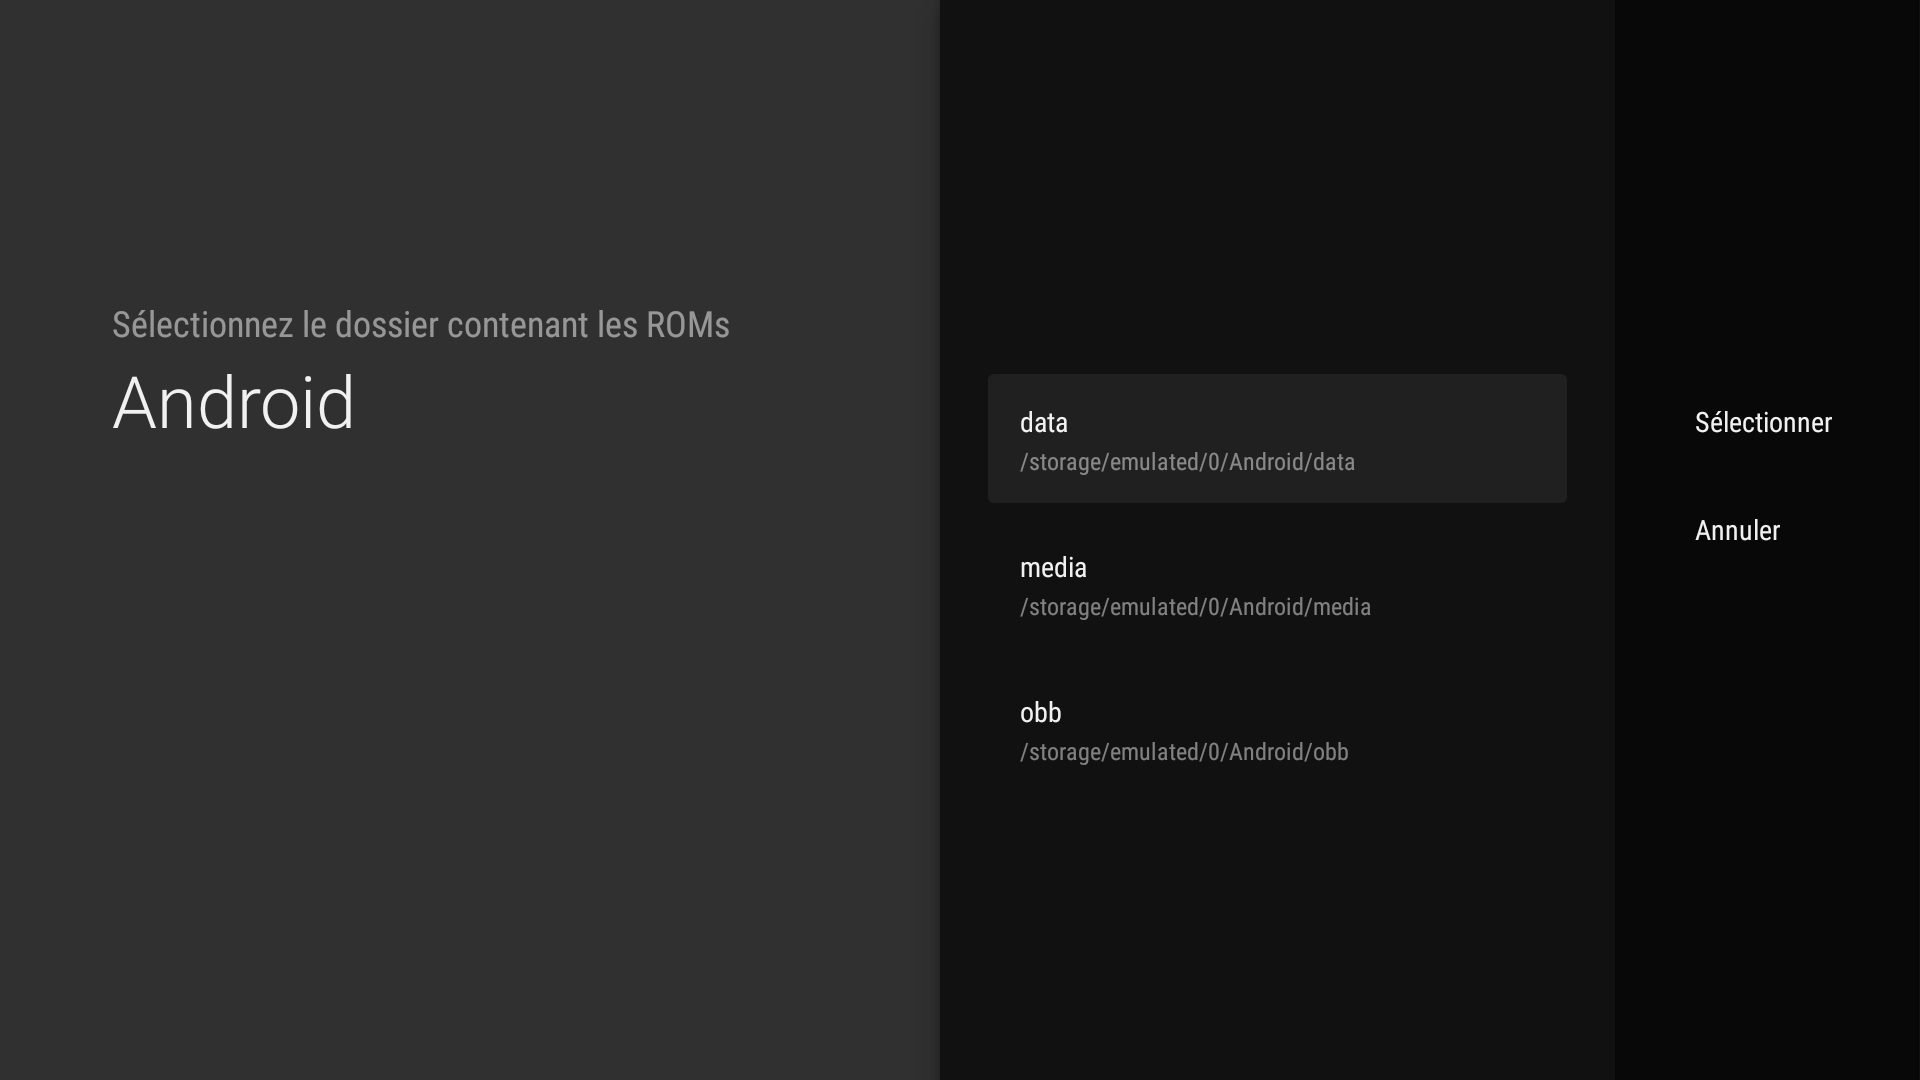Click the Android folder title

click(234, 403)
